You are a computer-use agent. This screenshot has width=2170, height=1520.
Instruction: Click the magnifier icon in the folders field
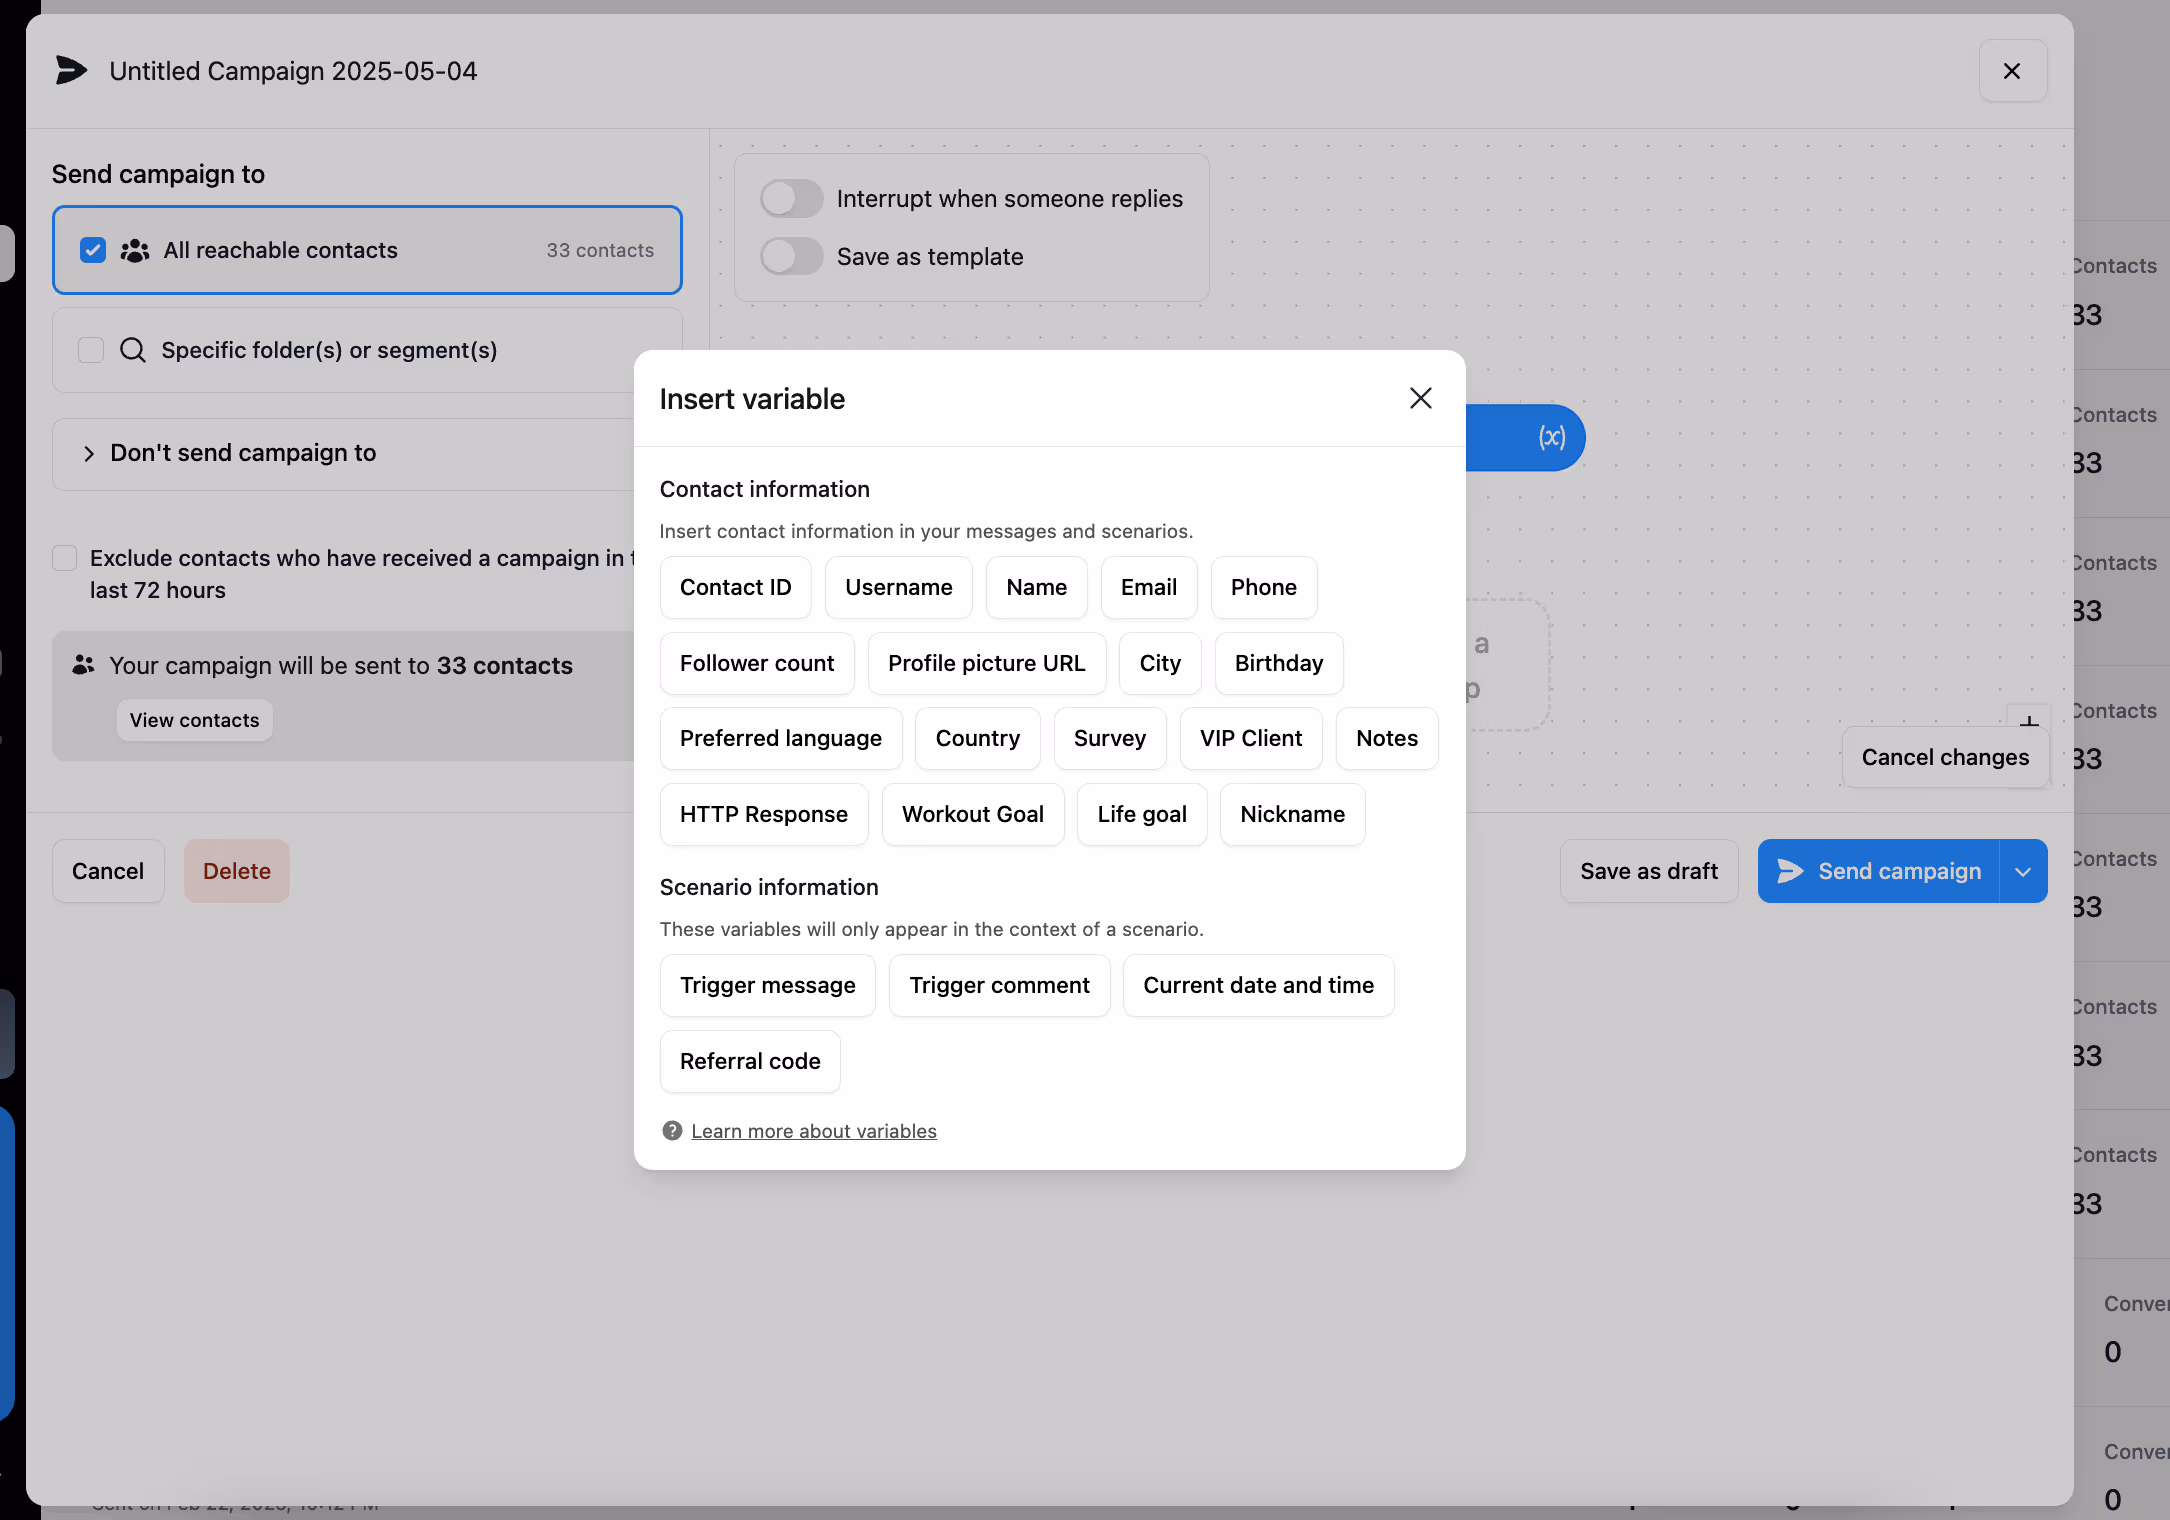pos(132,350)
